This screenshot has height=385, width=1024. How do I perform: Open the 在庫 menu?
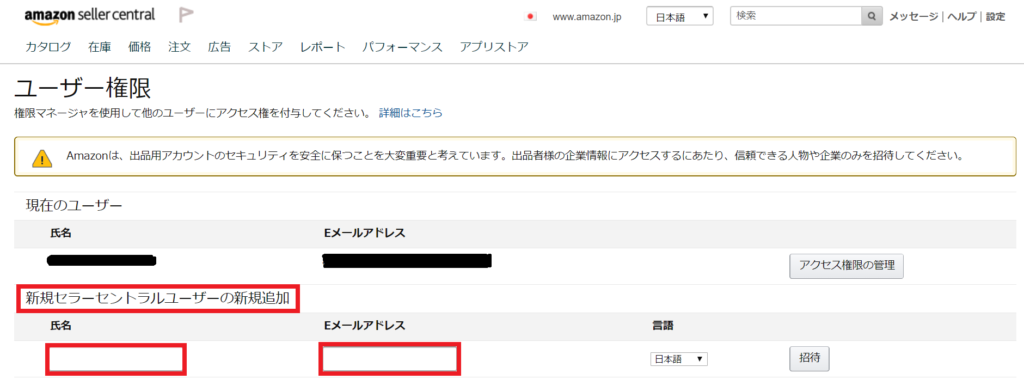100,47
